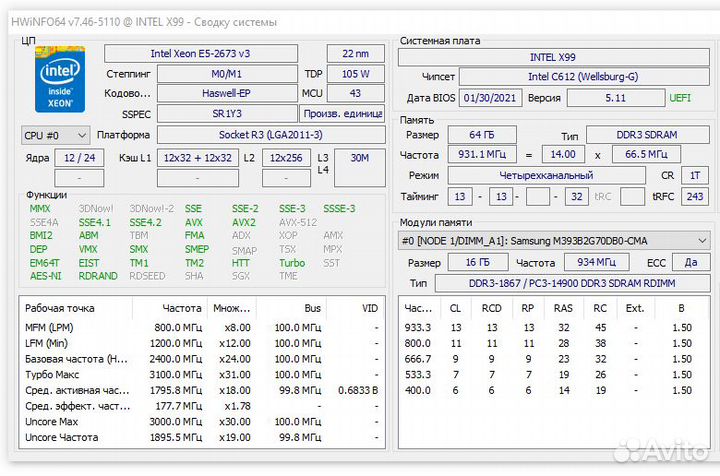
Task: Click the AES-NI feature indicator
Action: [45, 276]
